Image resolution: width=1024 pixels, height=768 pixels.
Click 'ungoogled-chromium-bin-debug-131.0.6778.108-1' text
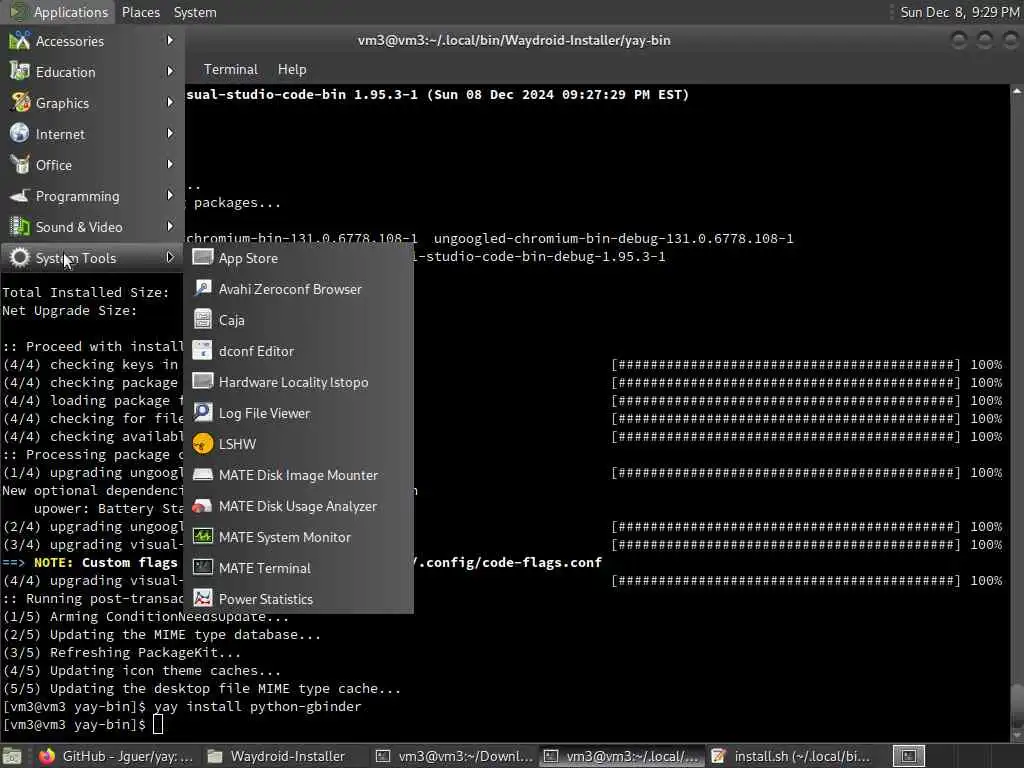614,238
